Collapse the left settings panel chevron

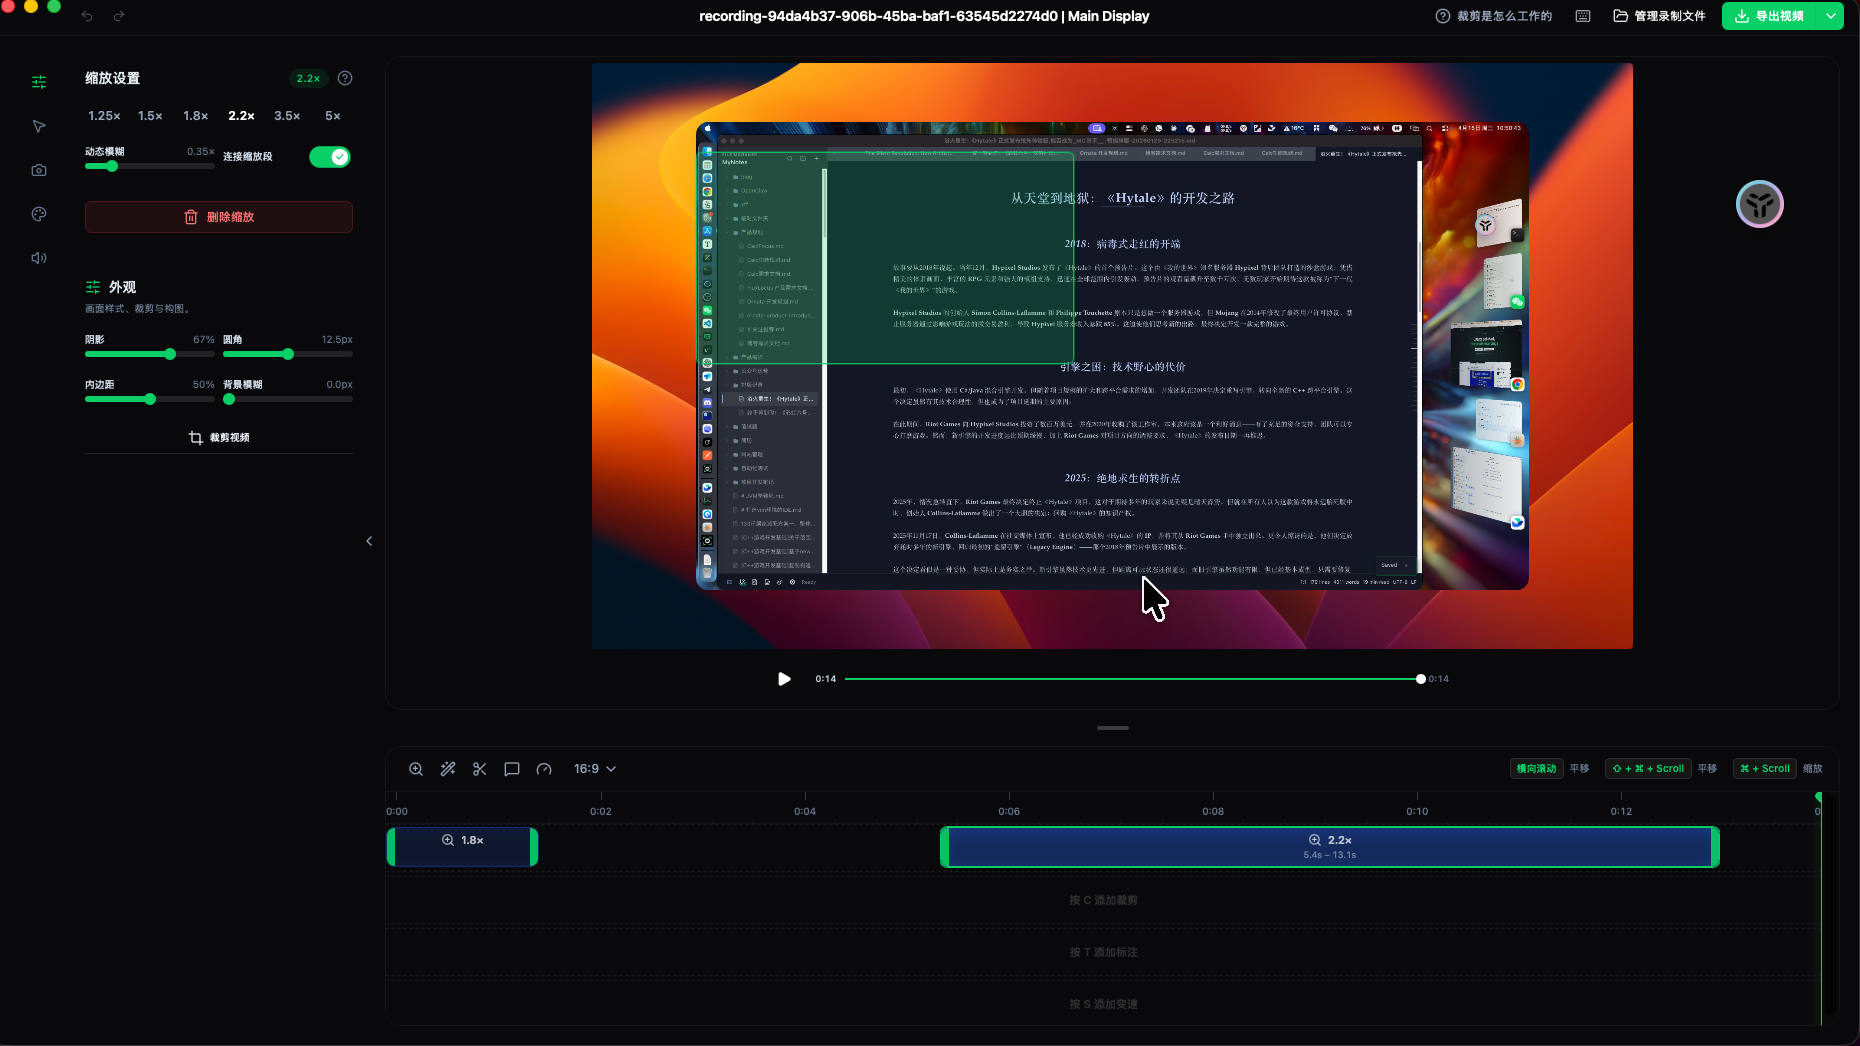pyautogui.click(x=369, y=541)
